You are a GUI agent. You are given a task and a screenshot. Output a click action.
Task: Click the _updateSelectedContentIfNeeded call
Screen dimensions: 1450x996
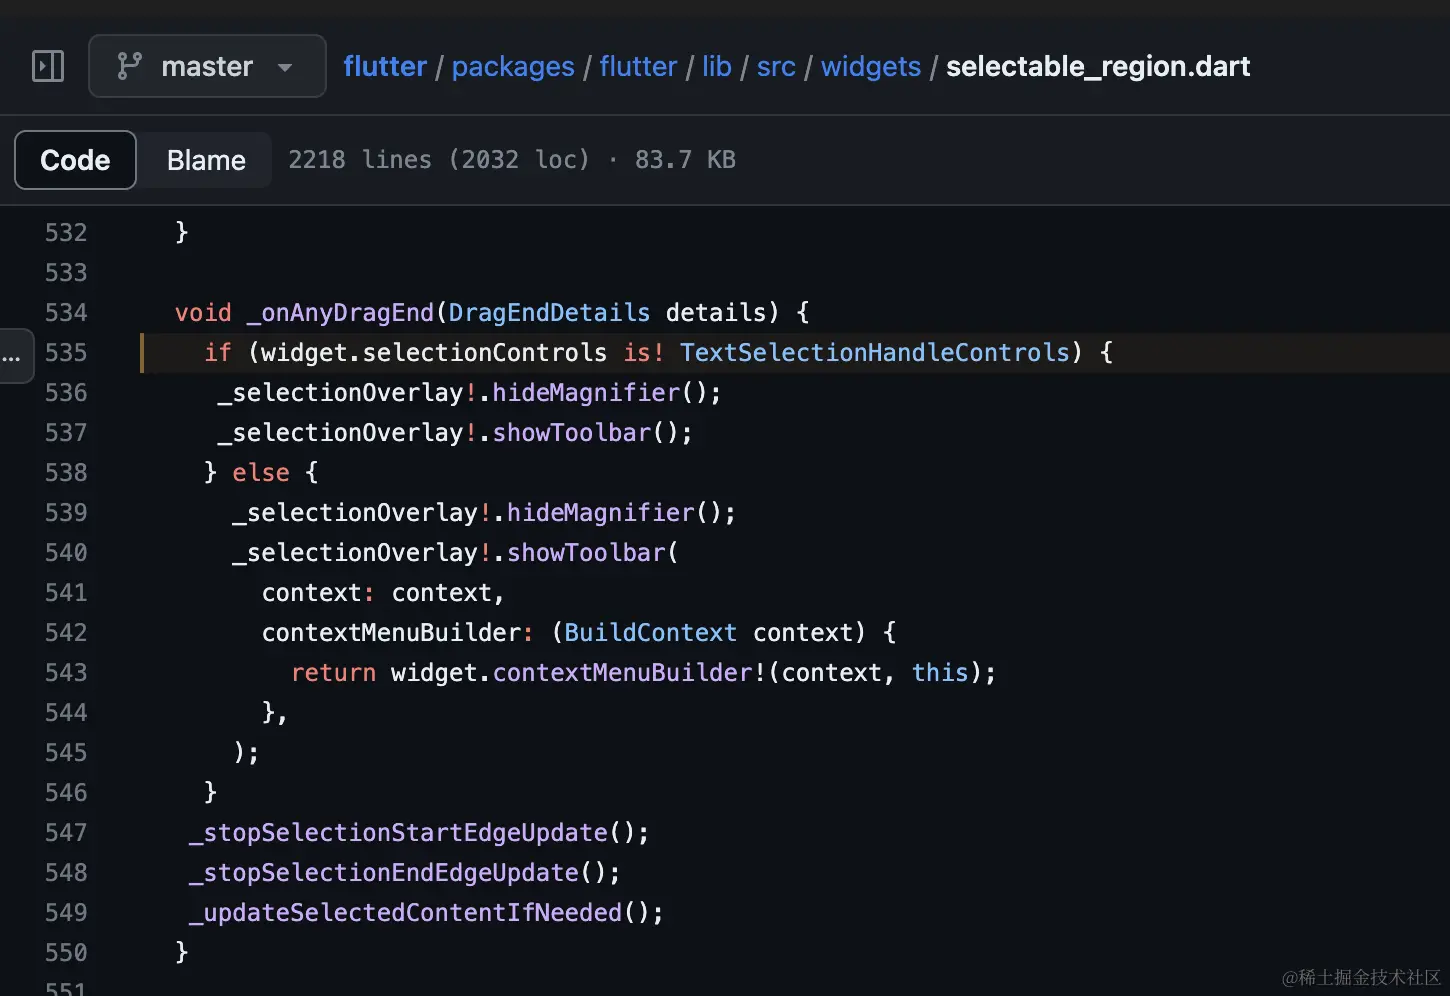405,913
